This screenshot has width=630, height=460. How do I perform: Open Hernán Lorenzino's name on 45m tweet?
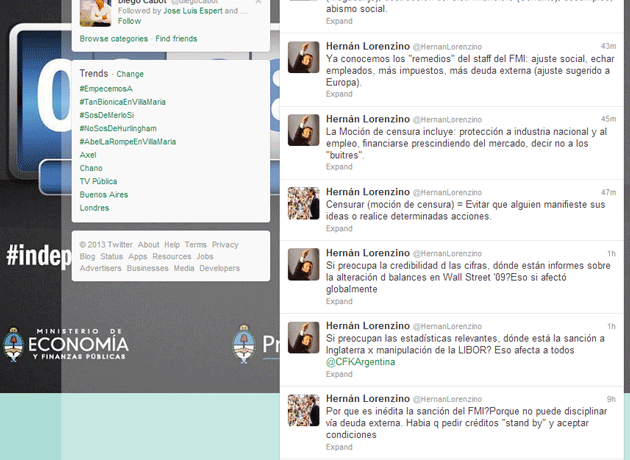coord(368,119)
